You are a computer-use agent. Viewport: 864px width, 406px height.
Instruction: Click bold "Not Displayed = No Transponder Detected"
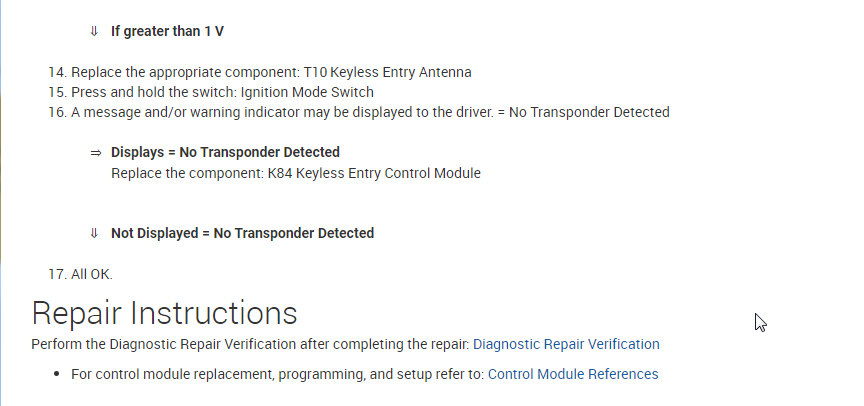[242, 233]
